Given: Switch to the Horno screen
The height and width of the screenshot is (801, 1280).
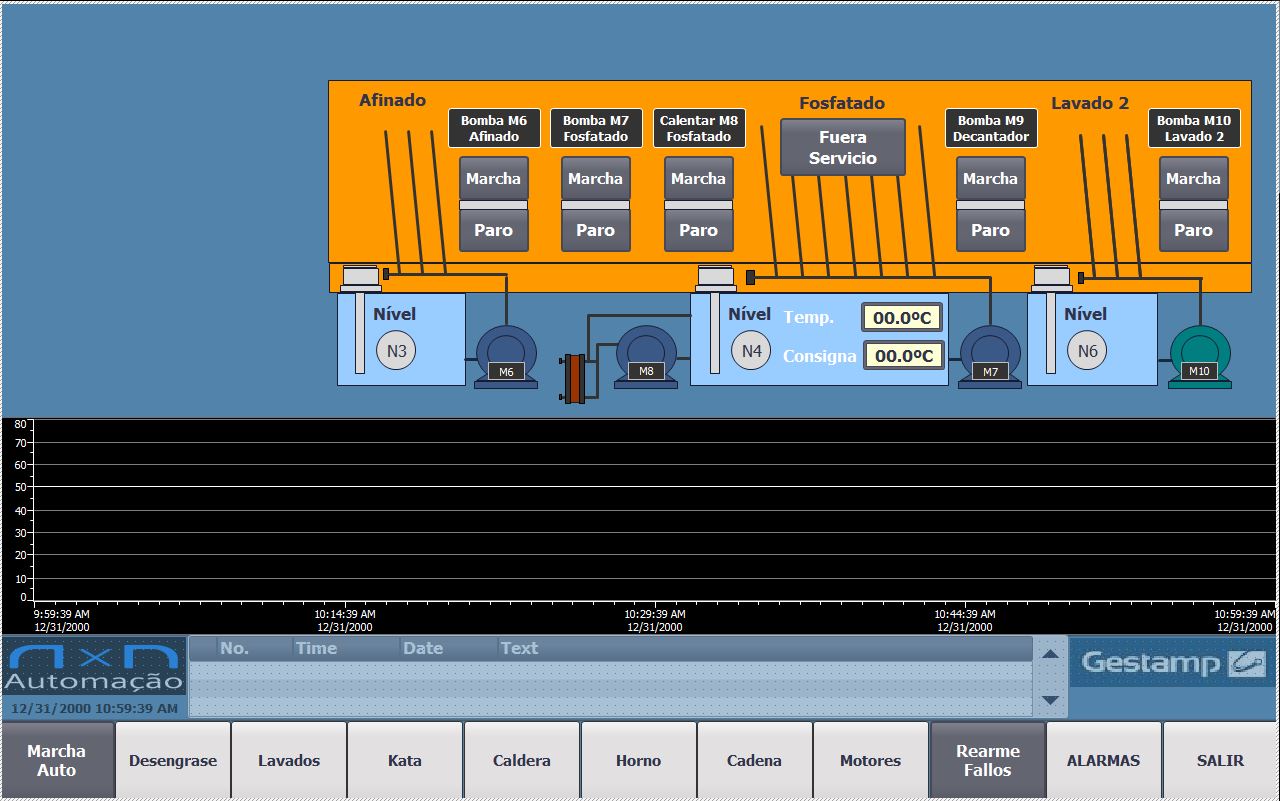Looking at the screenshot, I should [x=638, y=761].
